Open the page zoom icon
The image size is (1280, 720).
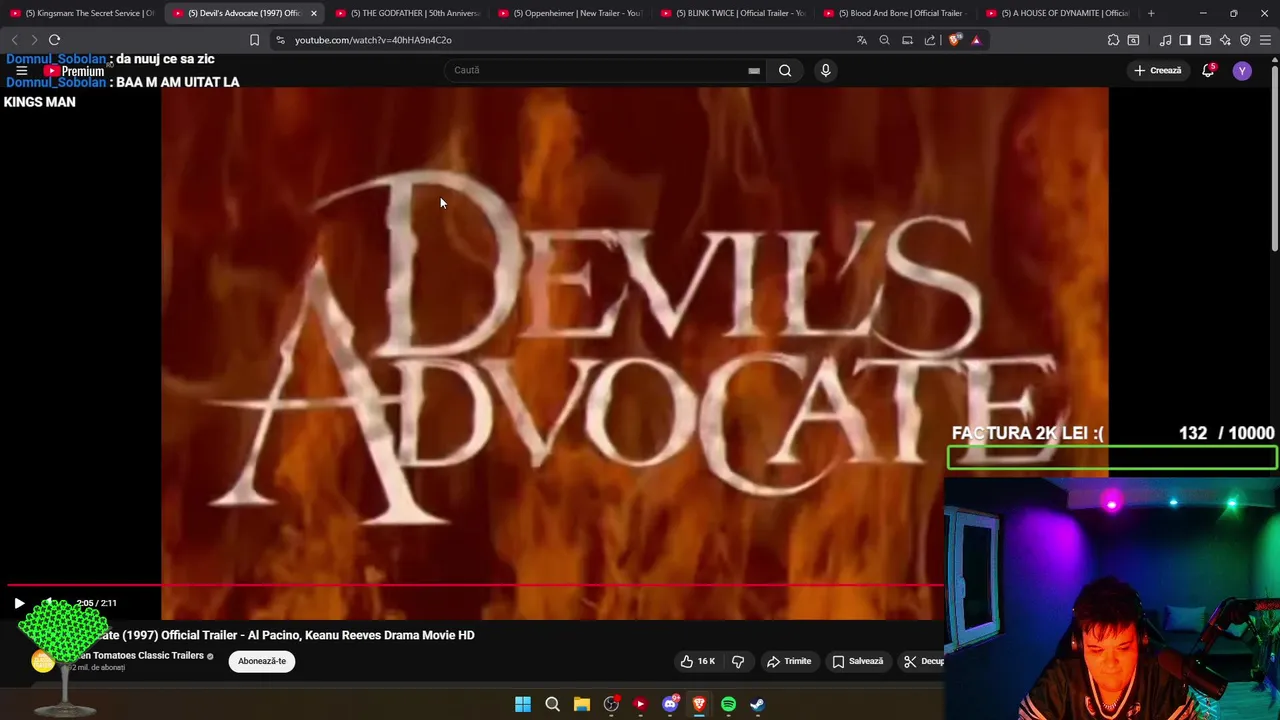(884, 40)
